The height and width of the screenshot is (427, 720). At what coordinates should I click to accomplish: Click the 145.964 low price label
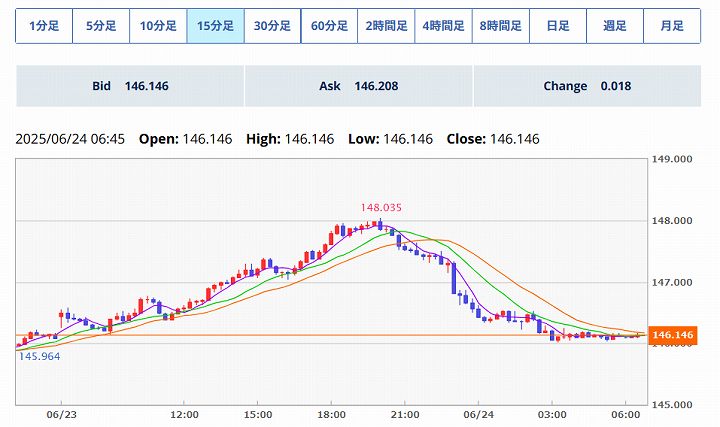click(x=39, y=356)
